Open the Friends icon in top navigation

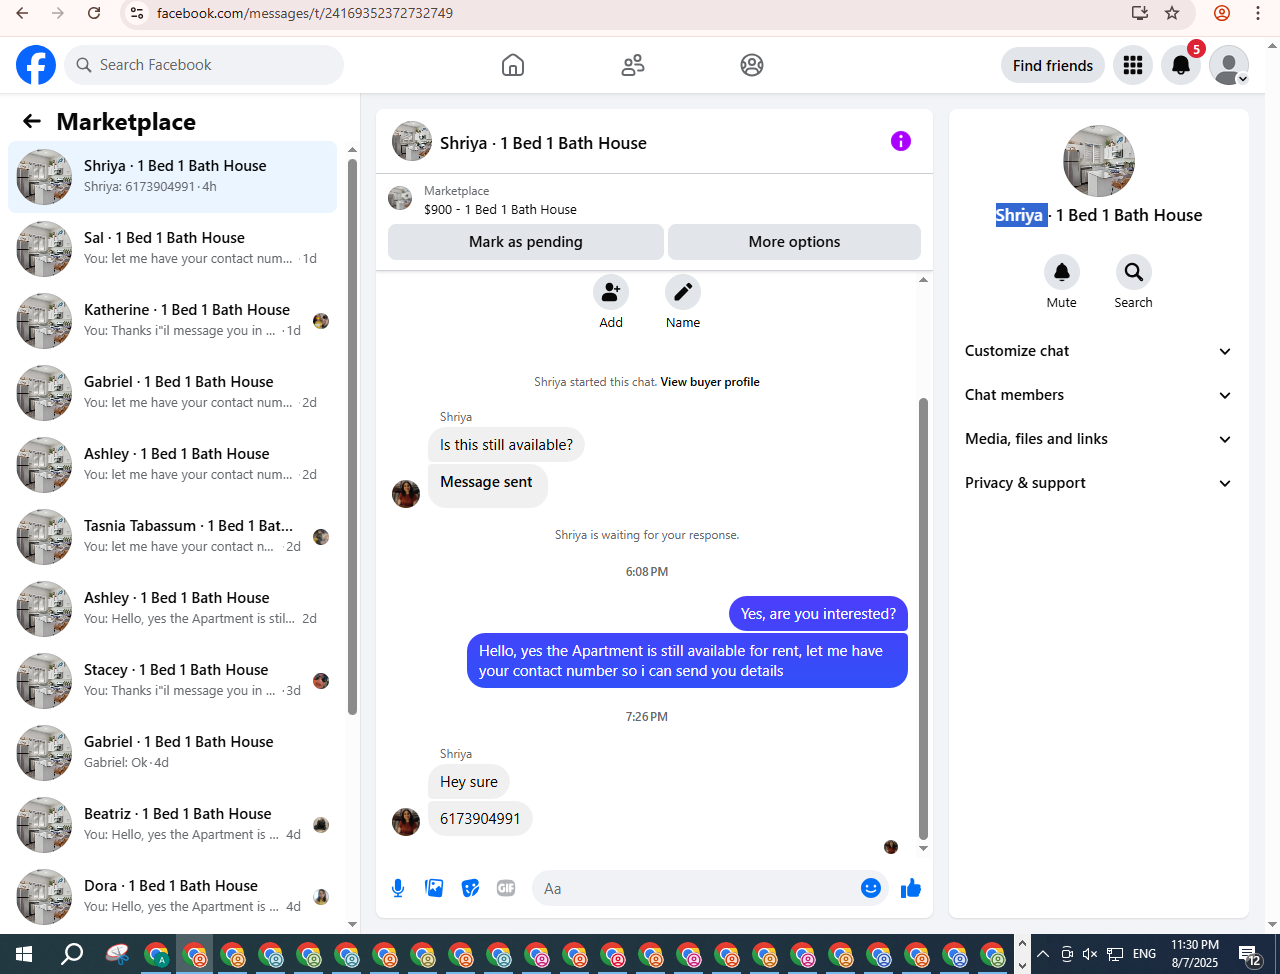[633, 65]
